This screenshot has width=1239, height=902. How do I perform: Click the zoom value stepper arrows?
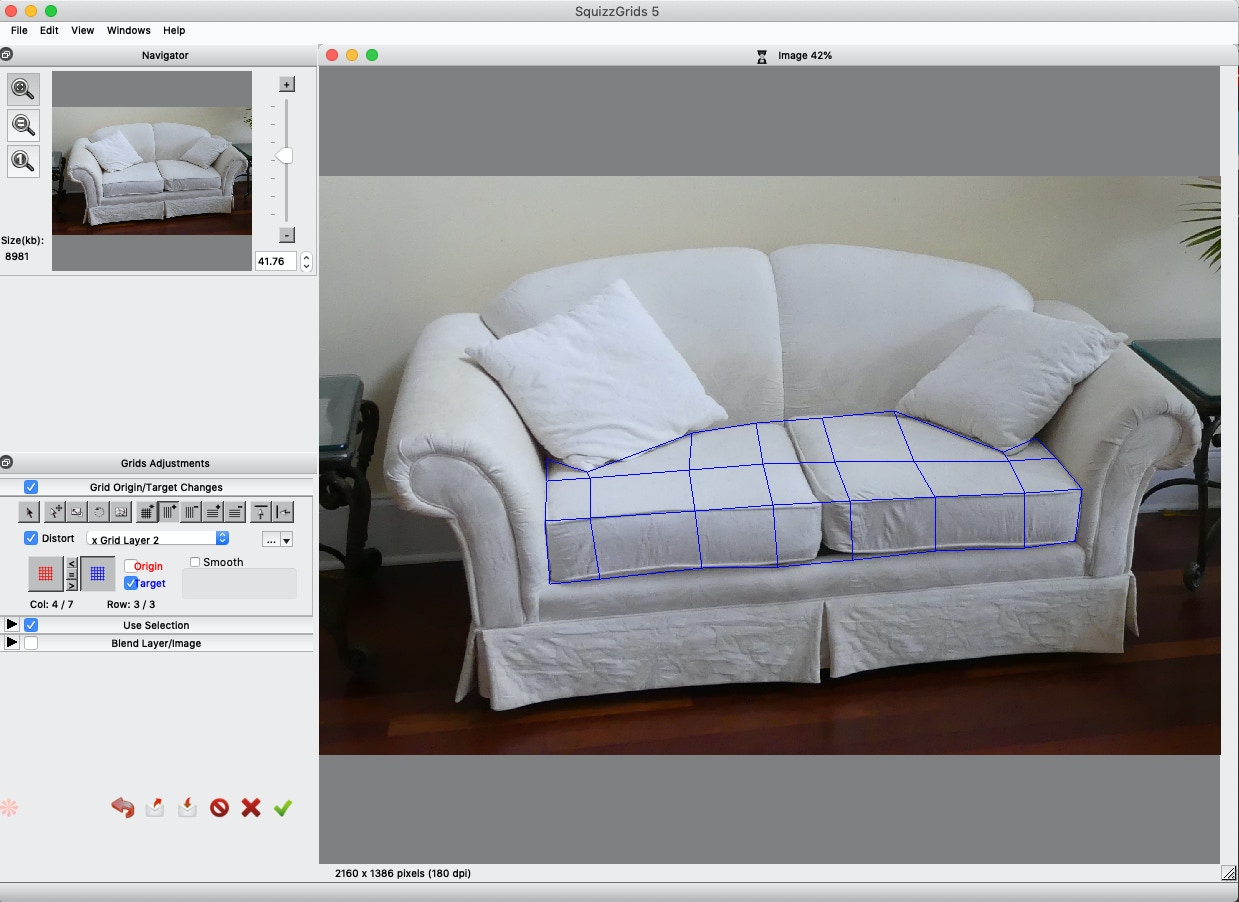point(306,262)
